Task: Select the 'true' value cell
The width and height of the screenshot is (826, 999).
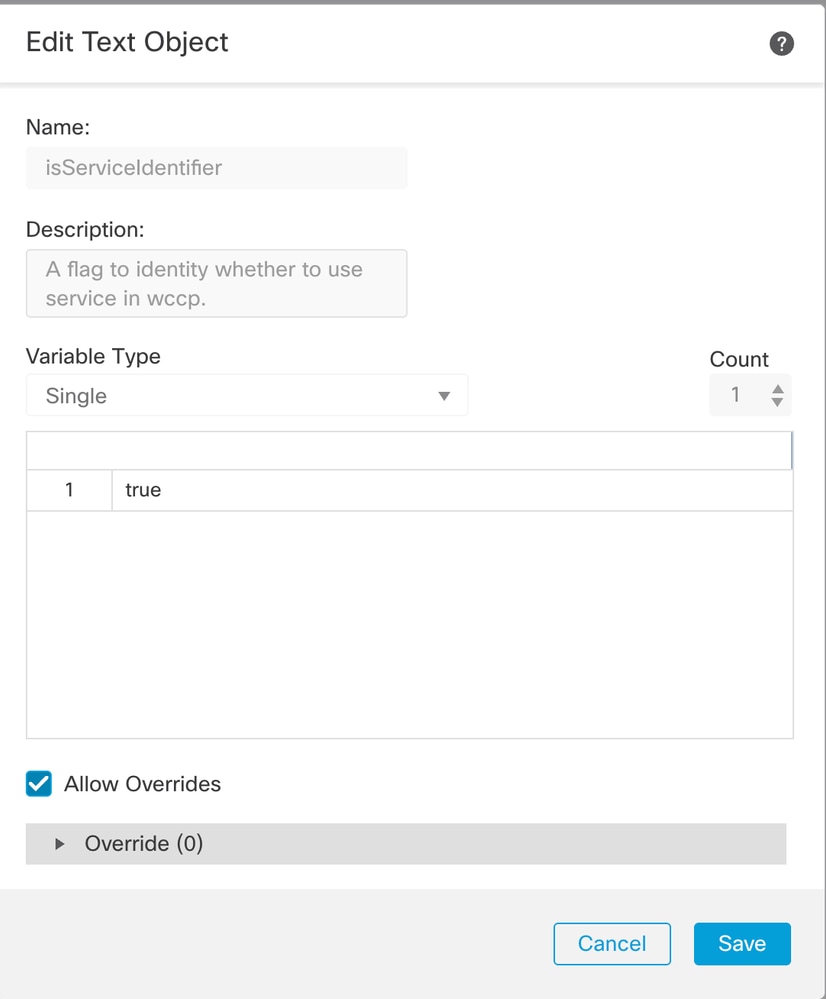Action: coord(453,490)
